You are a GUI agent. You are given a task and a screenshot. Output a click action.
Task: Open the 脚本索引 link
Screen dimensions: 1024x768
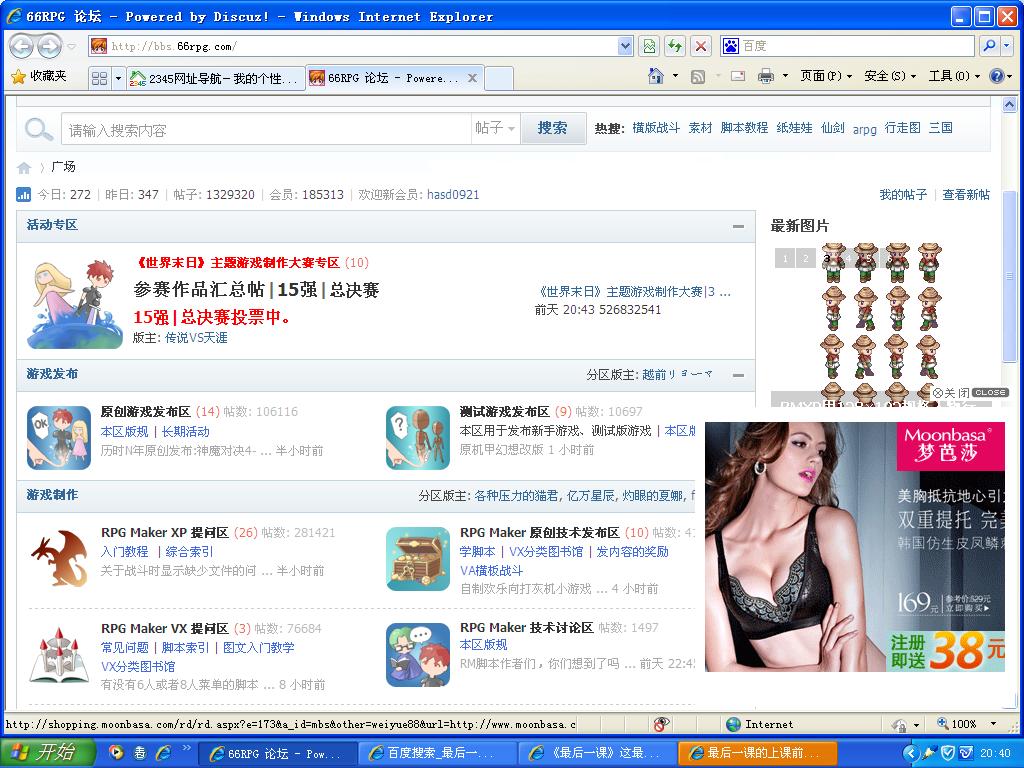point(185,648)
